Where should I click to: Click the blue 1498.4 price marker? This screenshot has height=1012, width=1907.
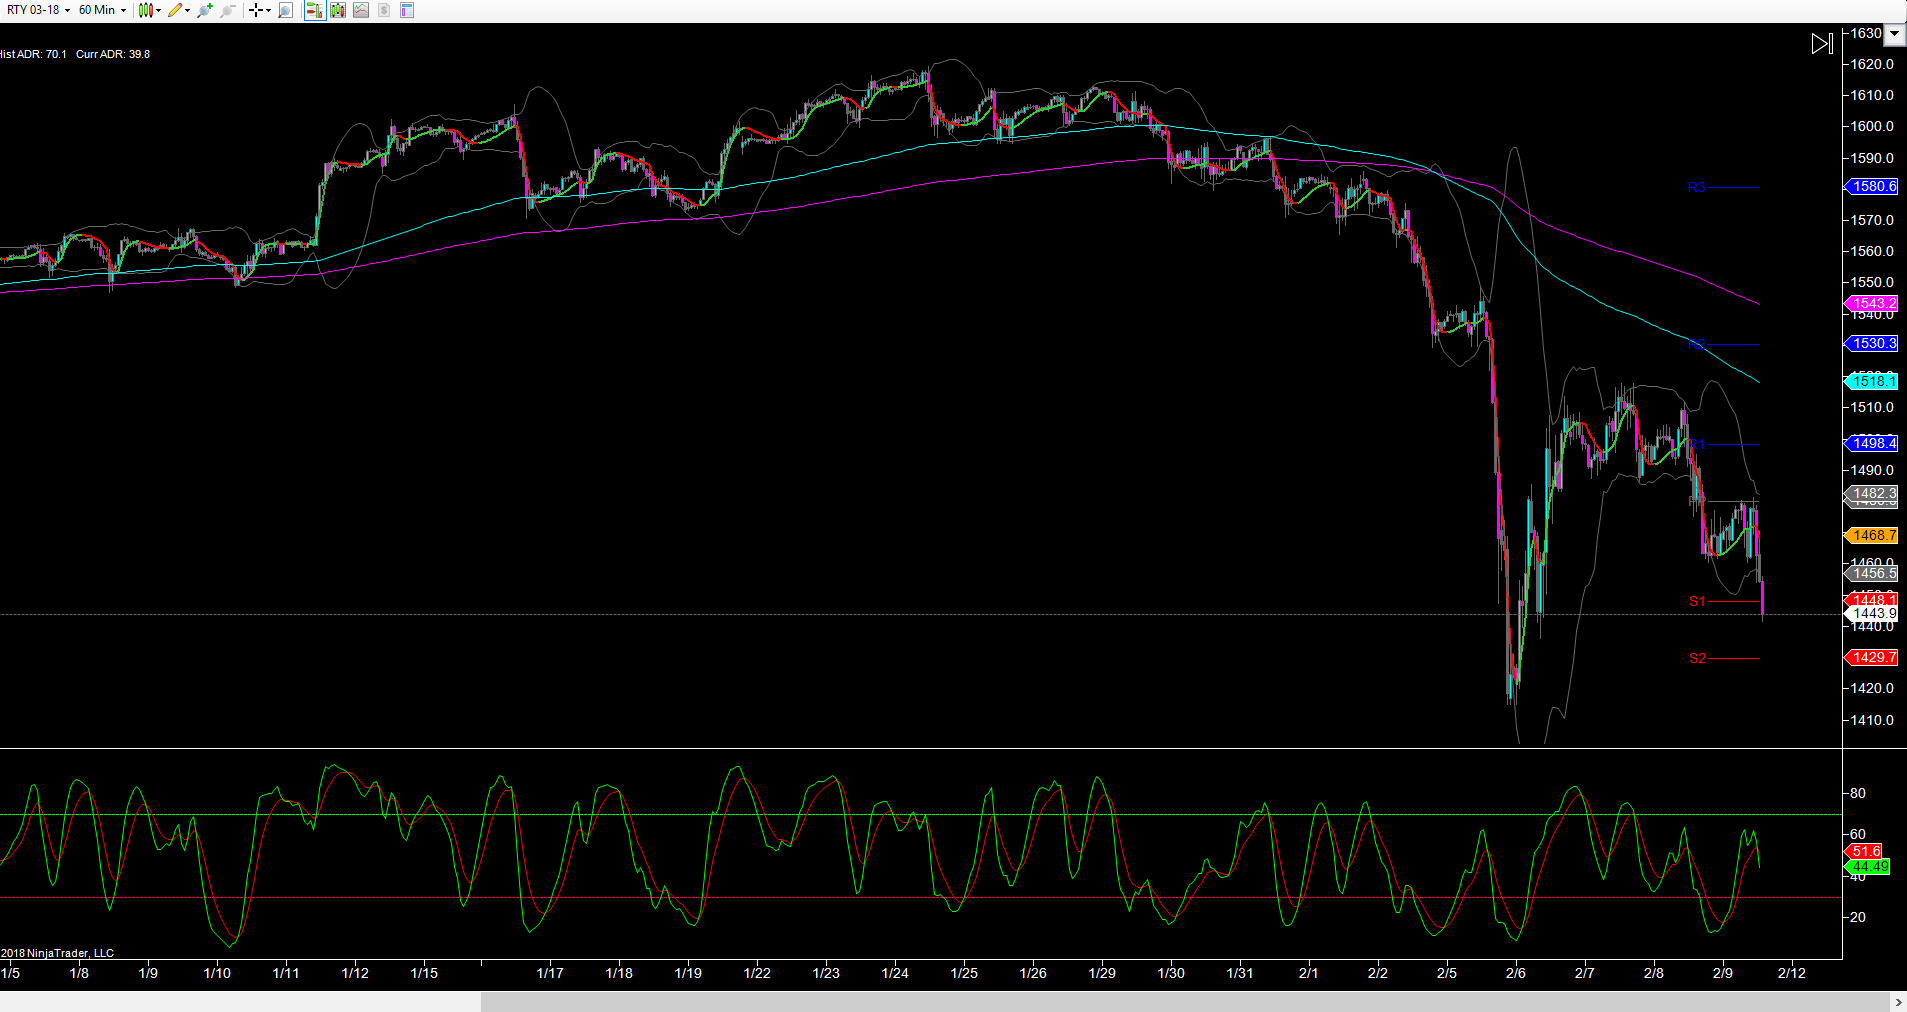pyautogui.click(x=1870, y=443)
